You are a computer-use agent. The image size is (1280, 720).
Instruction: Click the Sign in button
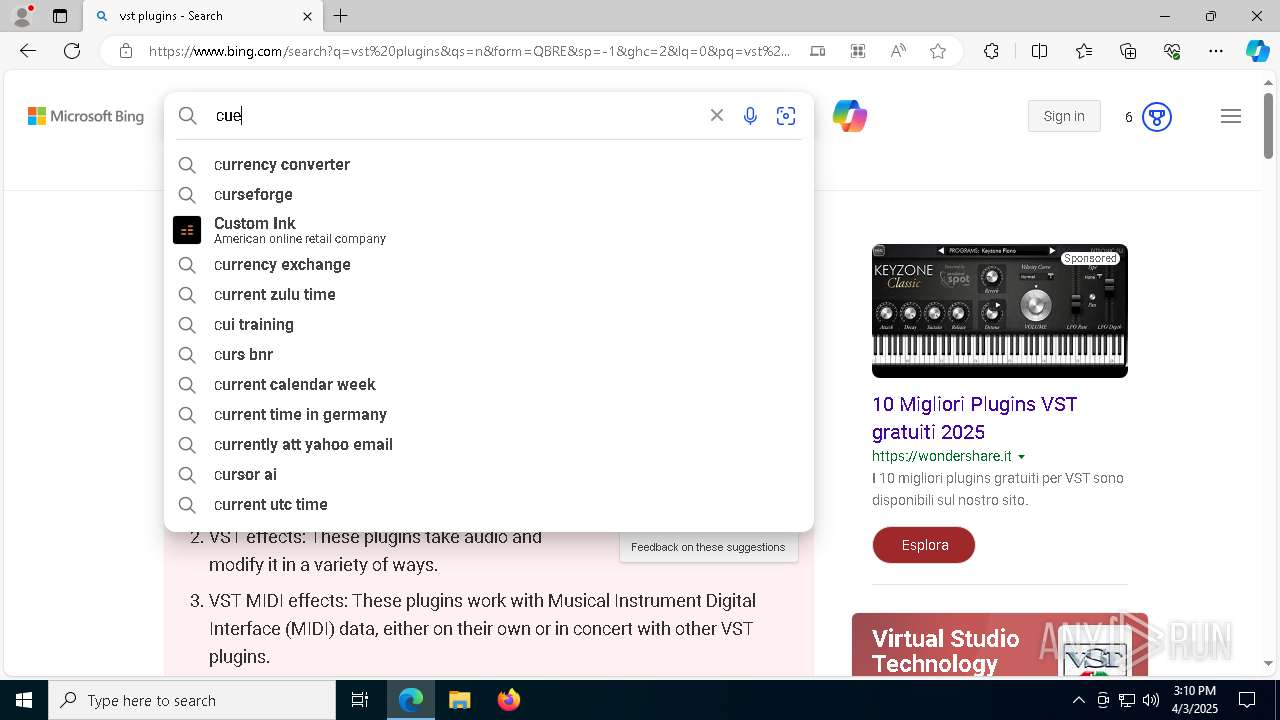click(x=1064, y=116)
